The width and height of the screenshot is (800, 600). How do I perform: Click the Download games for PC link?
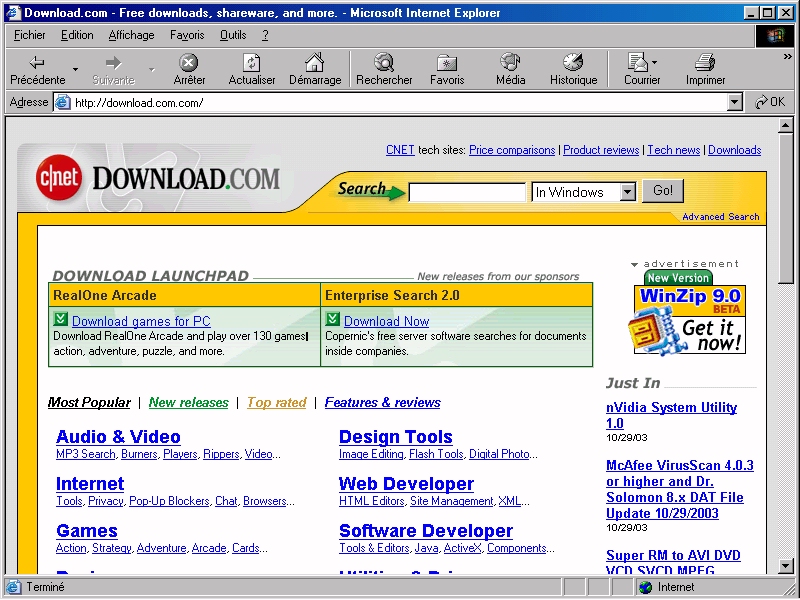point(141,321)
